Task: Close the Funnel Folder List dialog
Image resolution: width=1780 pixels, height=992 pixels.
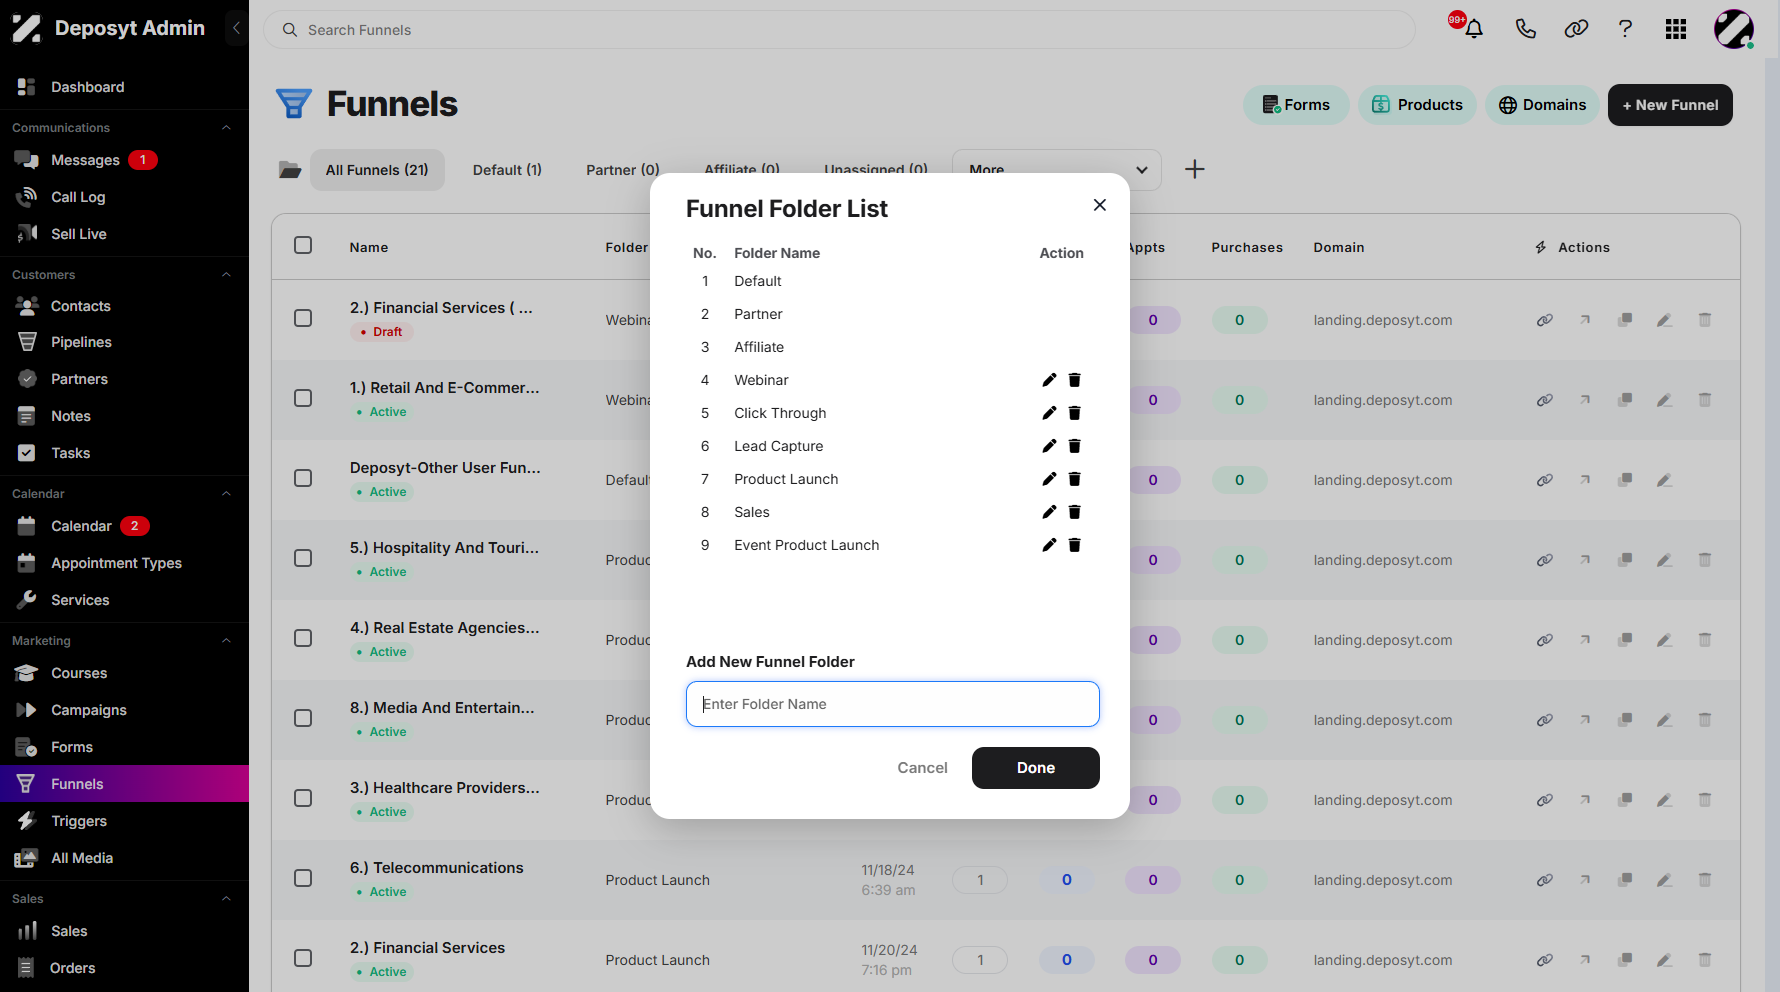Action: (x=1100, y=205)
